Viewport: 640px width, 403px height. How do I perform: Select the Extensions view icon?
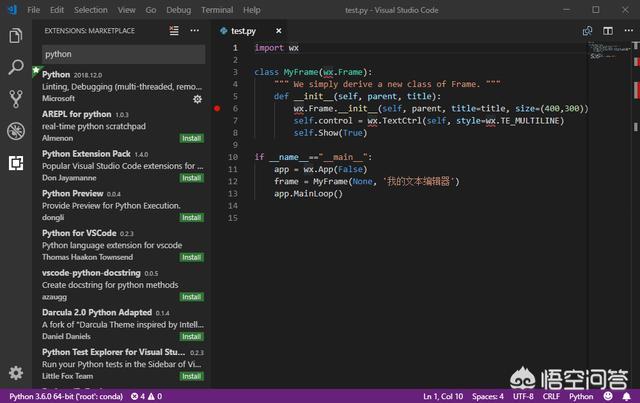pyautogui.click(x=16, y=163)
